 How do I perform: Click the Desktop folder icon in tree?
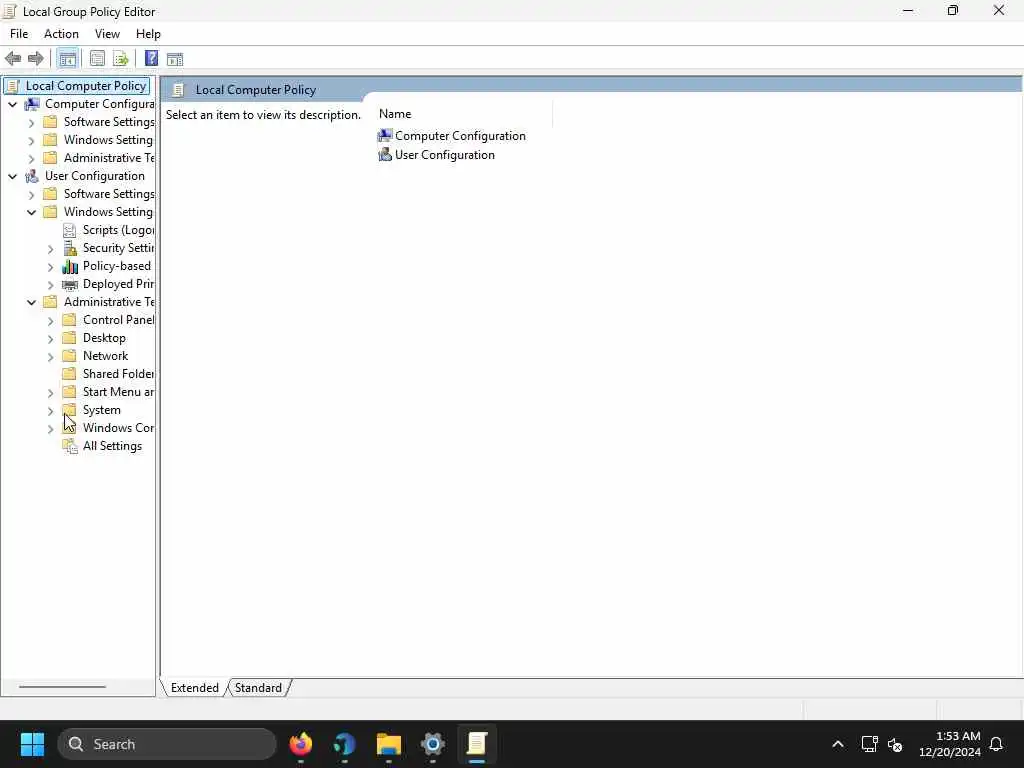(x=69, y=338)
